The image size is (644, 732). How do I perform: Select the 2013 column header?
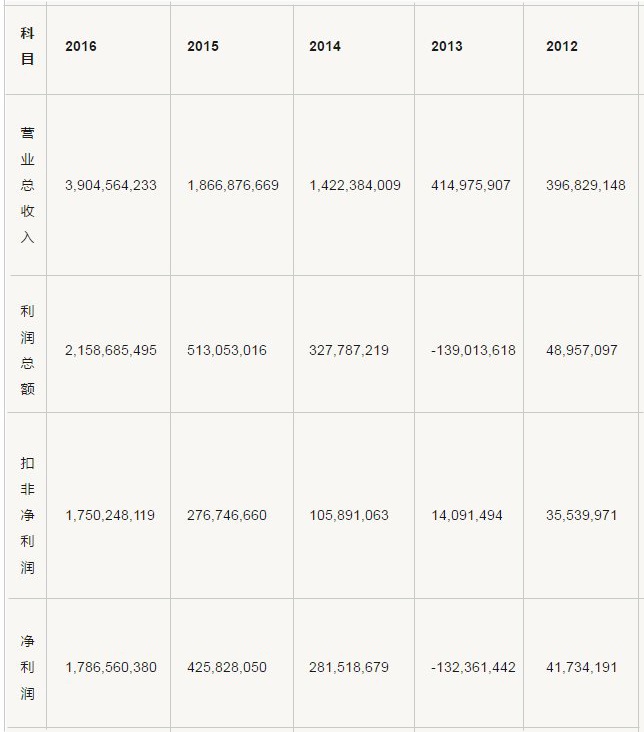point(447,46)
